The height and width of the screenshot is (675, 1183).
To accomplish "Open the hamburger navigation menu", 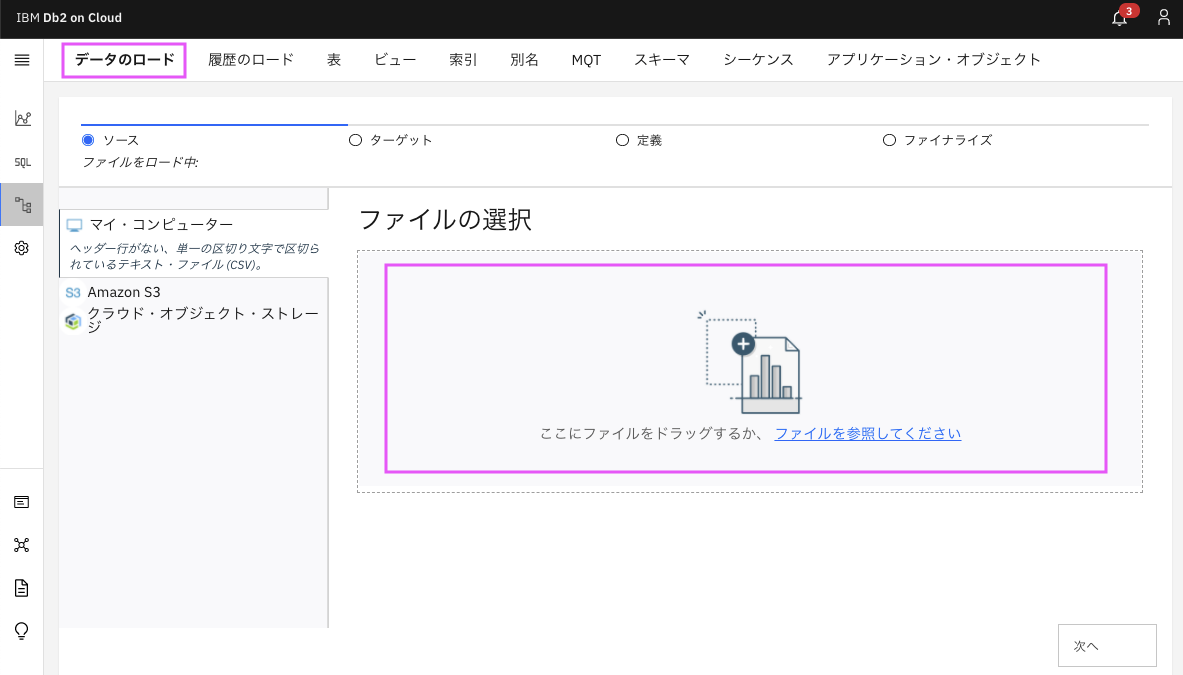I will pos(22,60).
